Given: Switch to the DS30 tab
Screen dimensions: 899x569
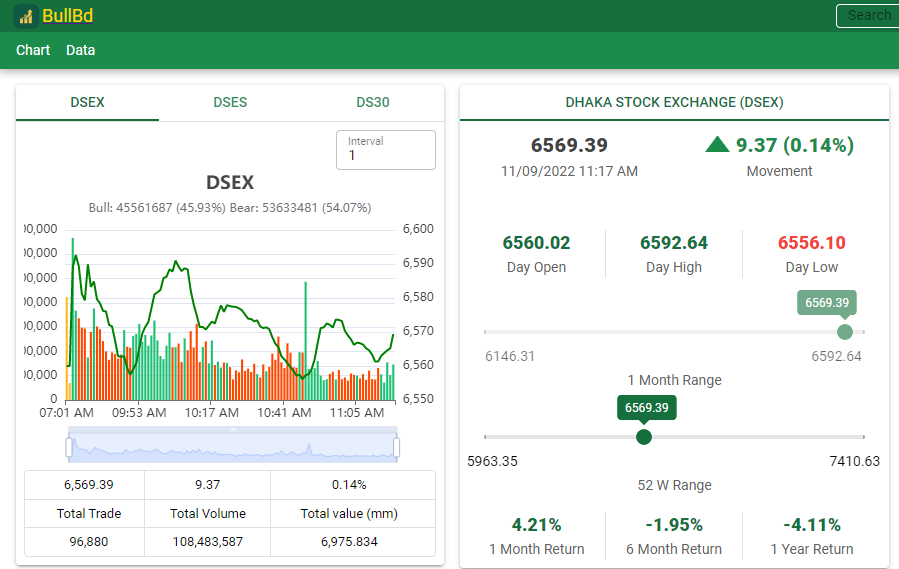Looking at the screenshot, I should tap(373, 102).
